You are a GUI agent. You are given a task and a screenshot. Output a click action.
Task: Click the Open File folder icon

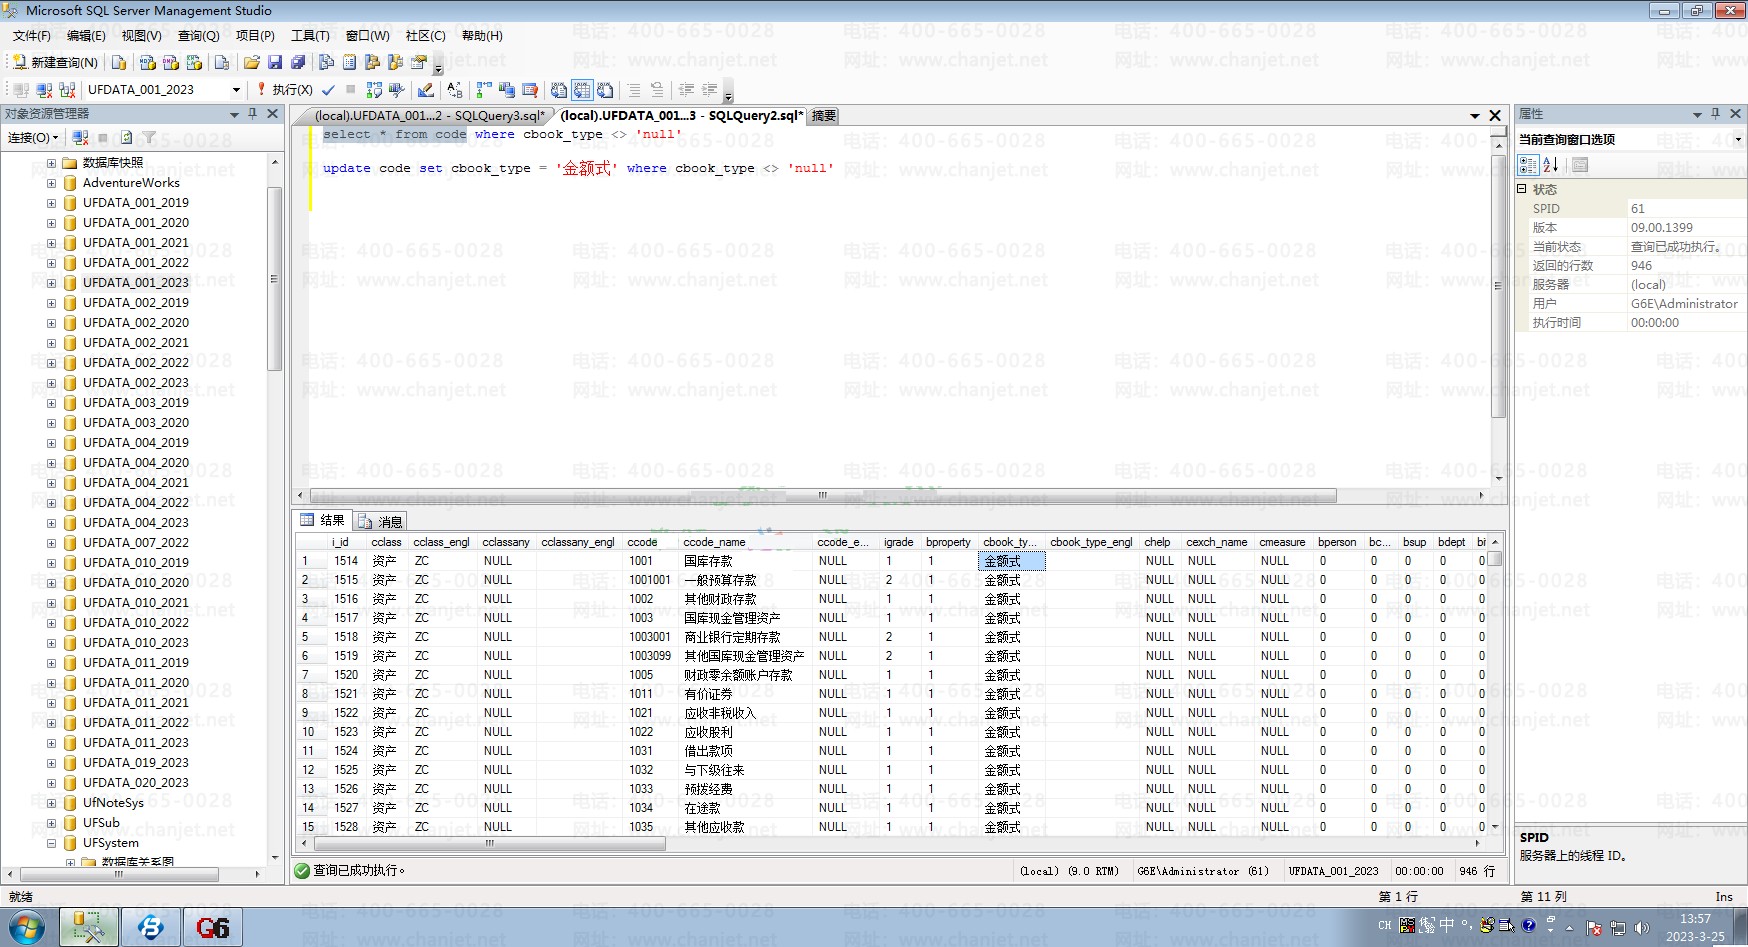(x=252, y=62)
